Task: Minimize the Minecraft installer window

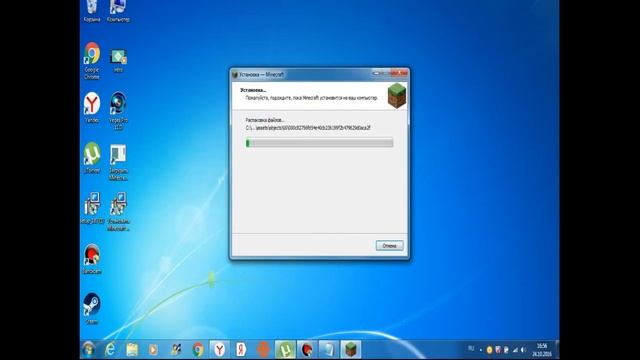Action: 376,73
